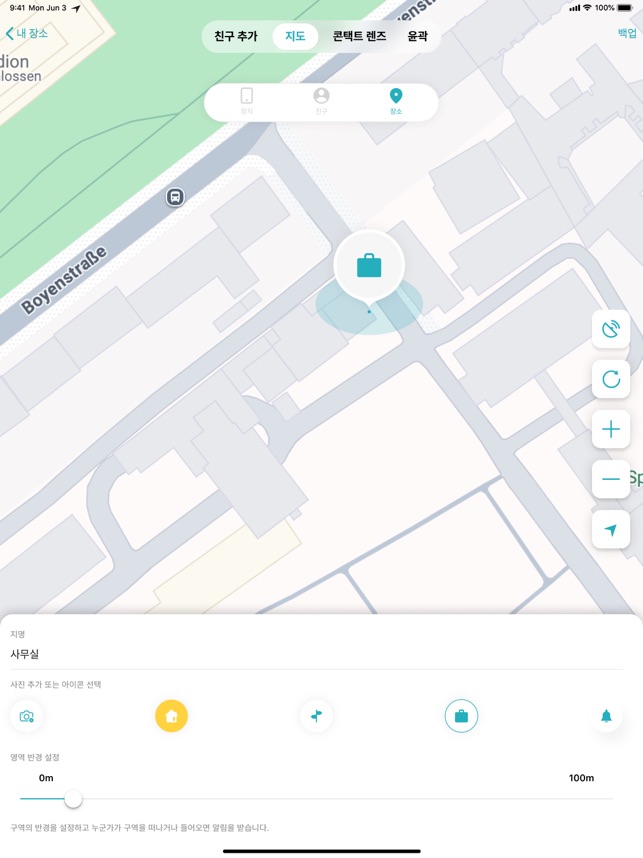Select the 친구 추가 segment

tap(236, 37)
